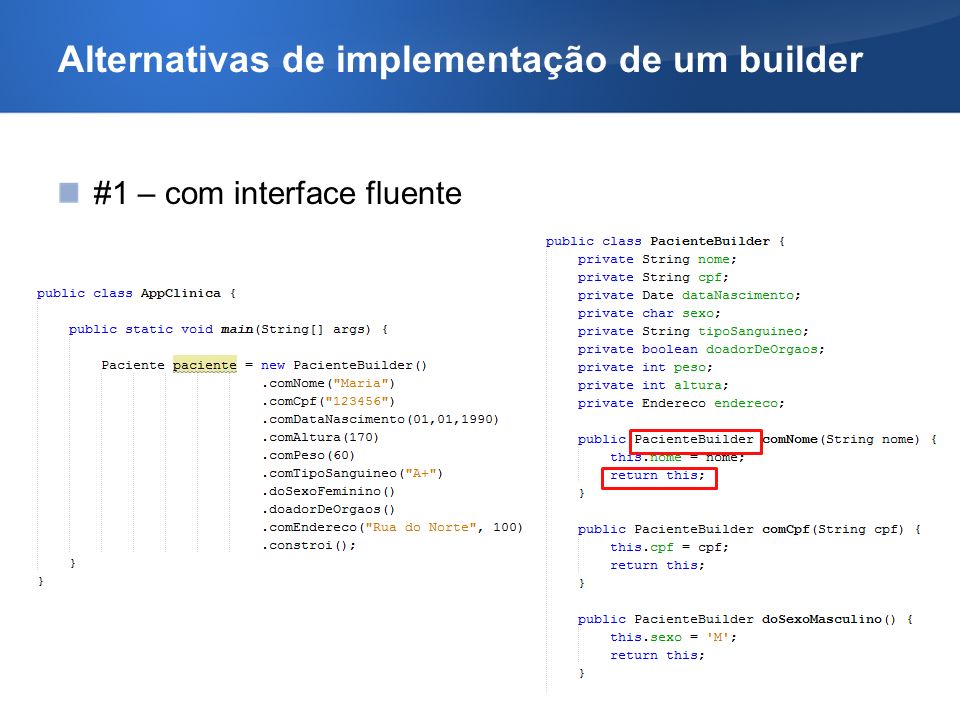The width and height of the screenshot is (960, 720).
Task: Click the line '.comCpf("123456")'
Action: 329,402
